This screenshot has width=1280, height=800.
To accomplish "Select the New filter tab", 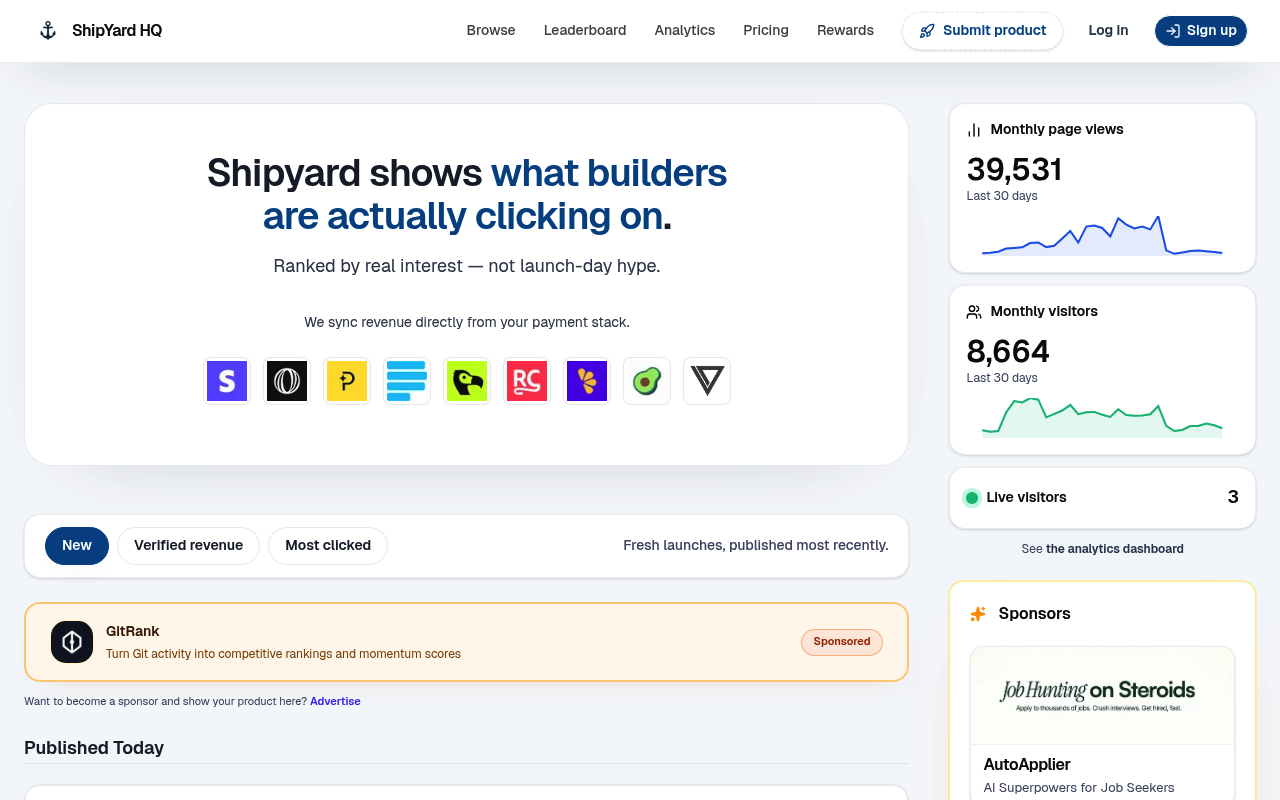I will (x=77, y=546).
